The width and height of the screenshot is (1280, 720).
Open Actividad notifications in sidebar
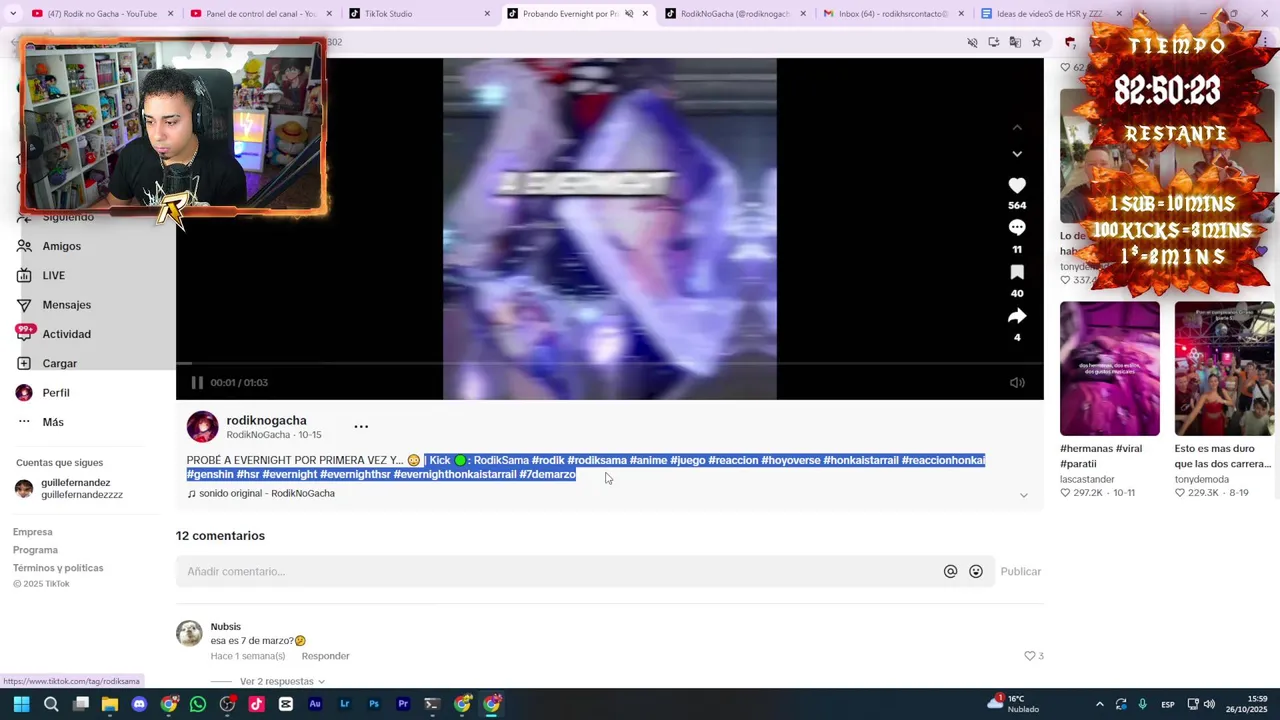67,334
